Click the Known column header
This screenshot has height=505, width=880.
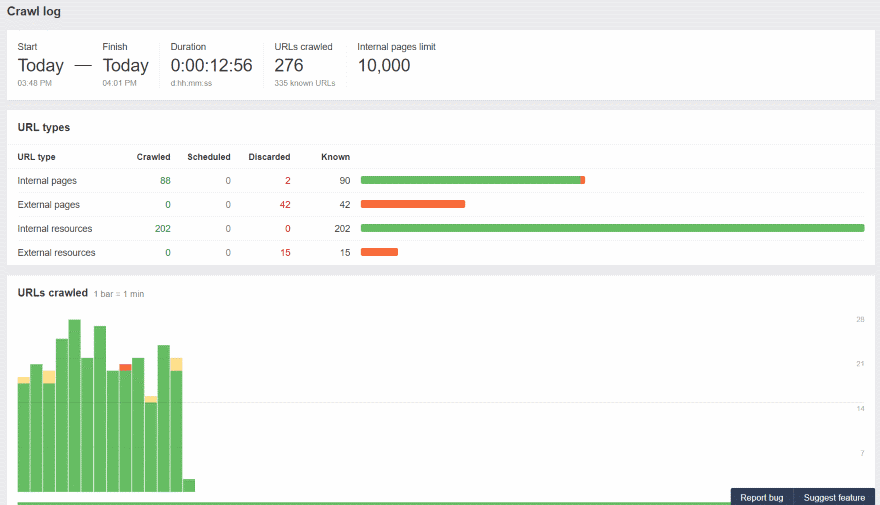pyautogui.click(x=335, y=157)
